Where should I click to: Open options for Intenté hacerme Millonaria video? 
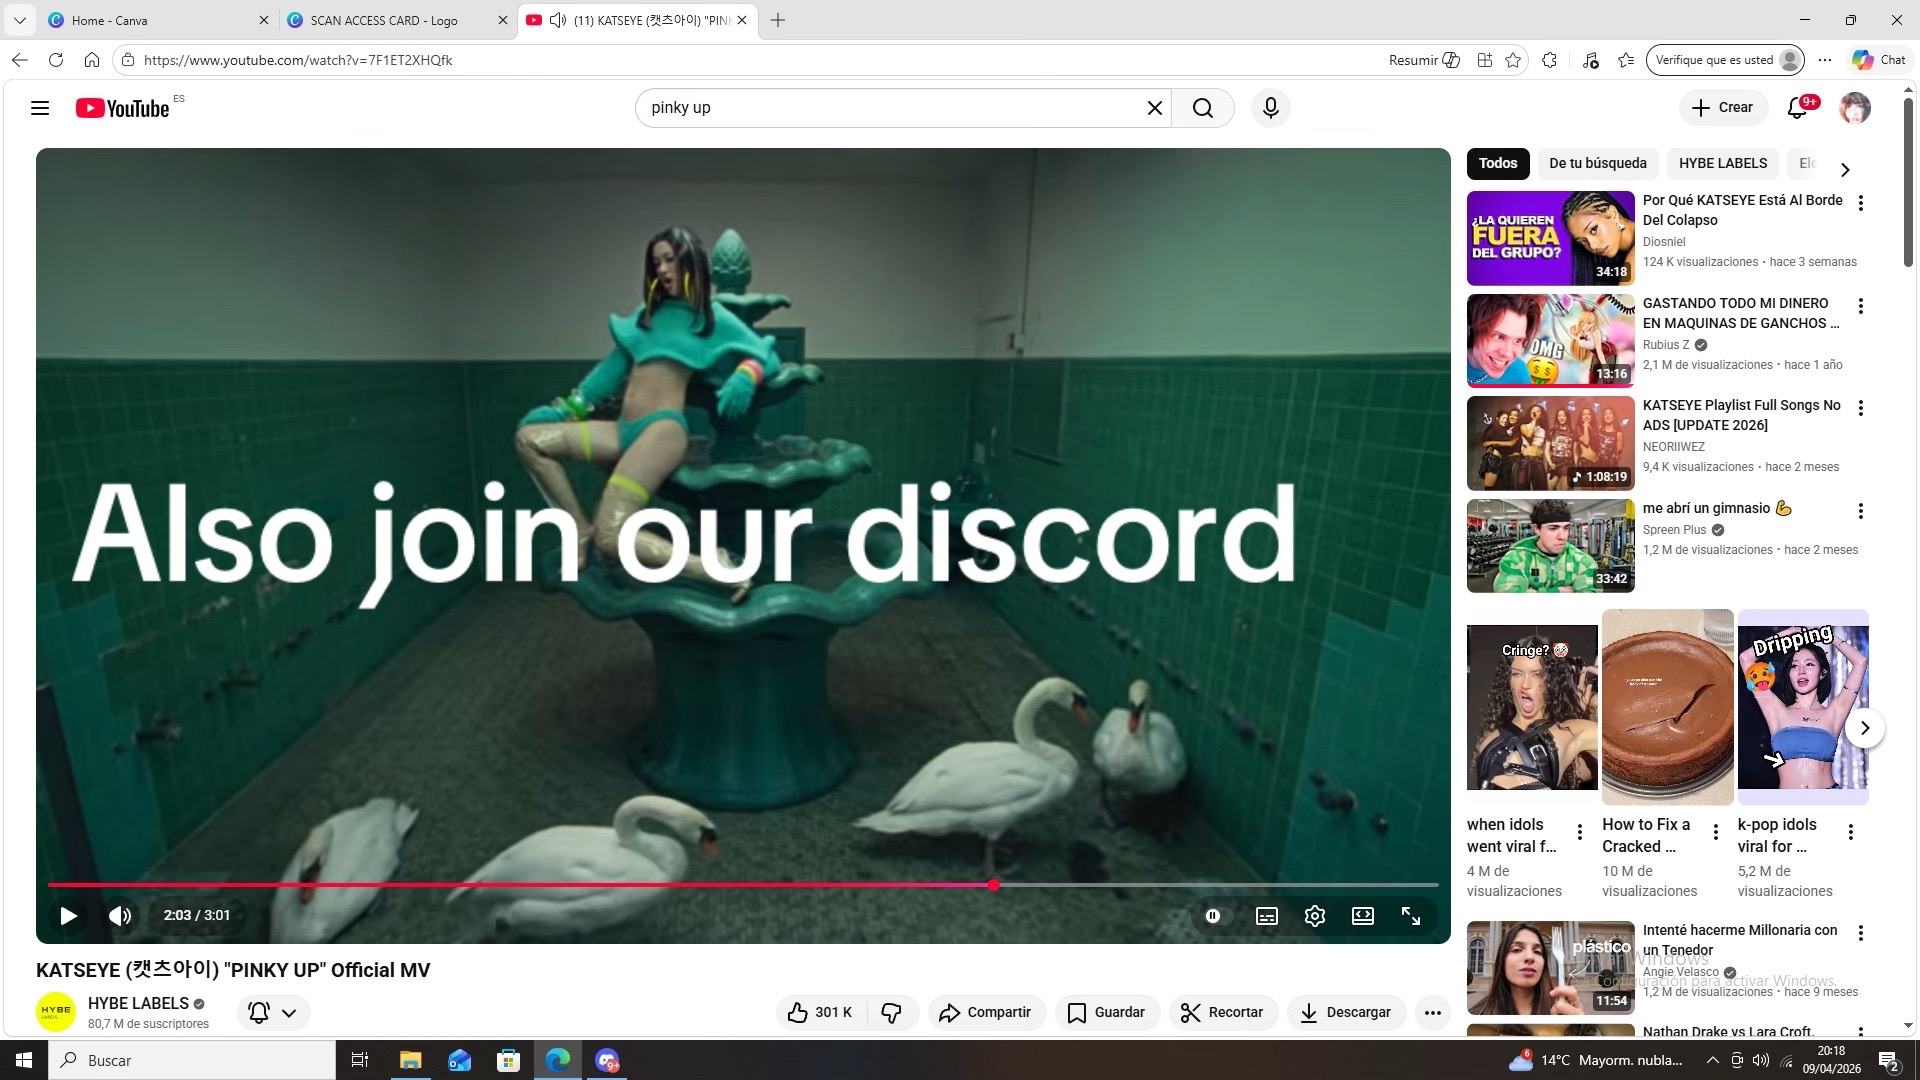point(1860,933)
